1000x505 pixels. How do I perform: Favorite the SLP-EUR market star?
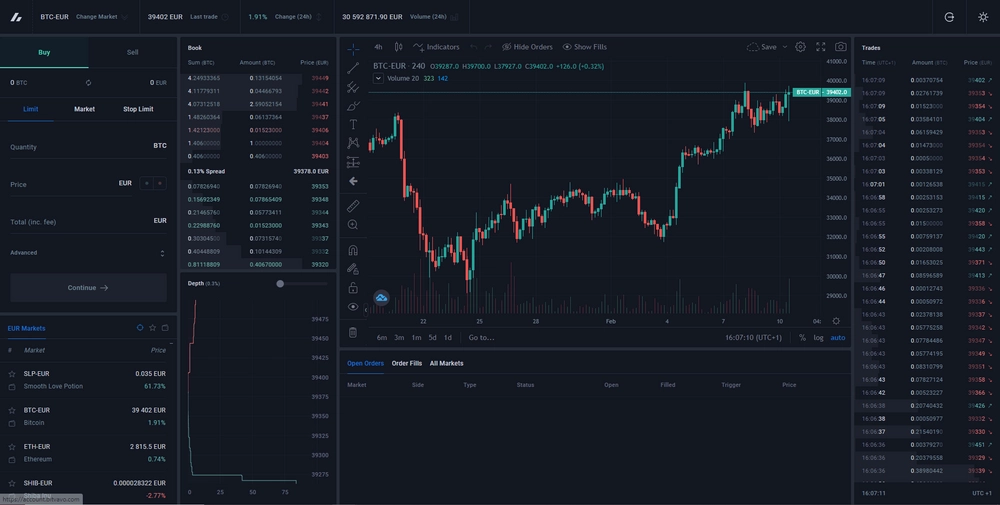[x=11, y=374]
